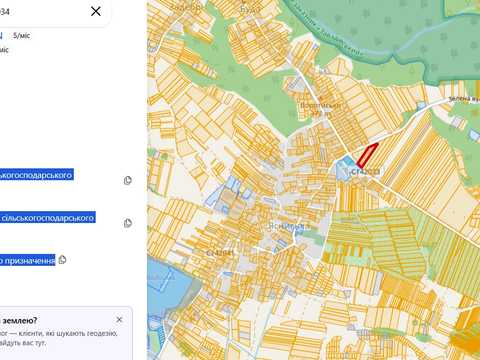Click the popup text mentioning 'геодезію'

coord(59,334)
